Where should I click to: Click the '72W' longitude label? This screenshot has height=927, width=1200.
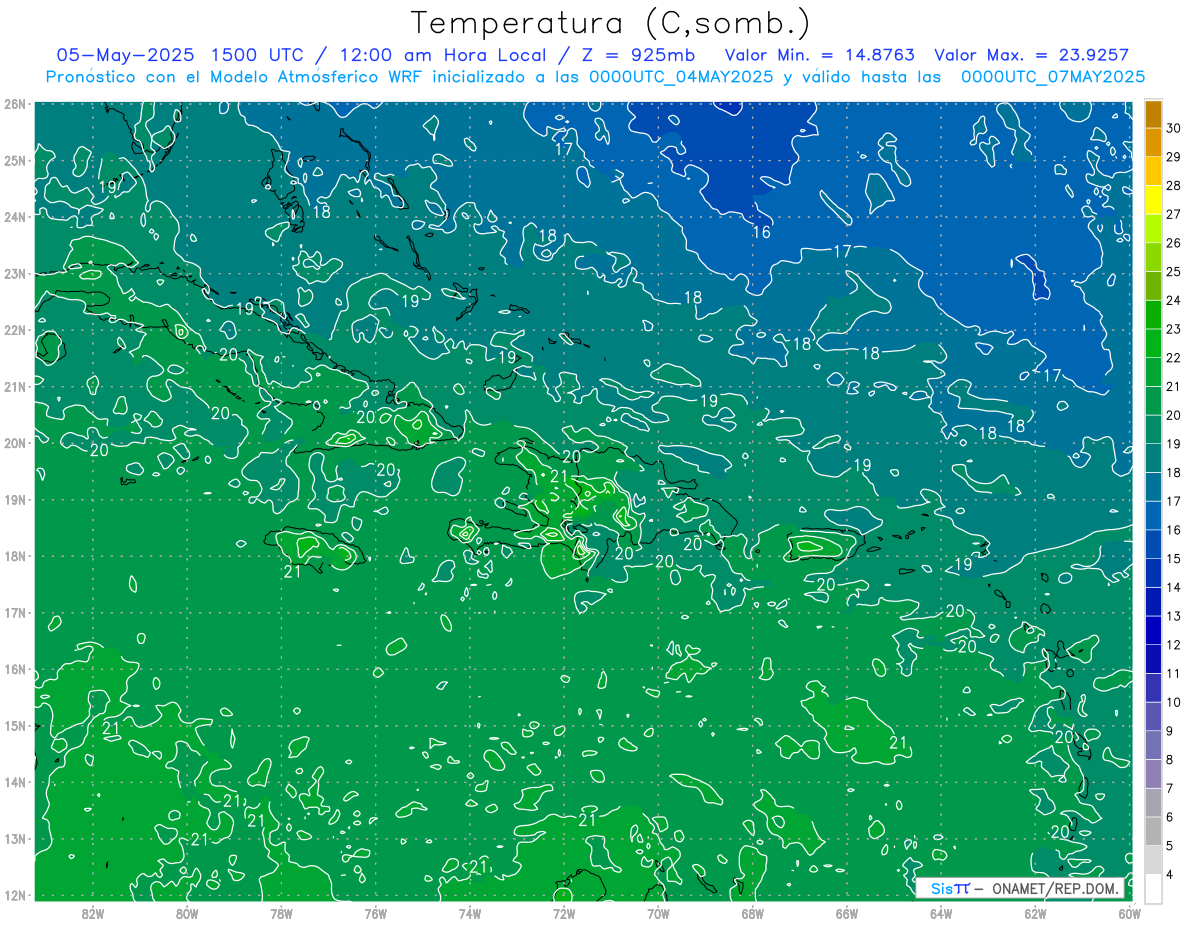(564, 914)
